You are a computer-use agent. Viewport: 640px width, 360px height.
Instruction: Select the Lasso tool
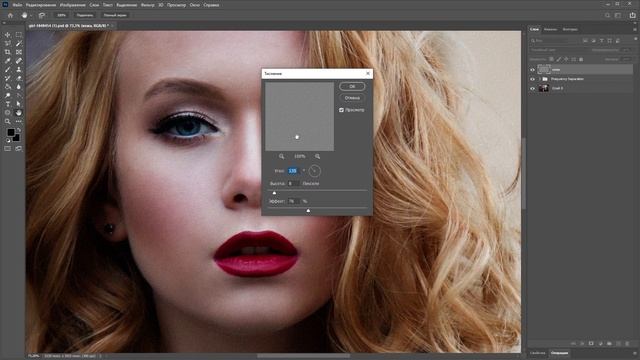click(x=8, y=43)
